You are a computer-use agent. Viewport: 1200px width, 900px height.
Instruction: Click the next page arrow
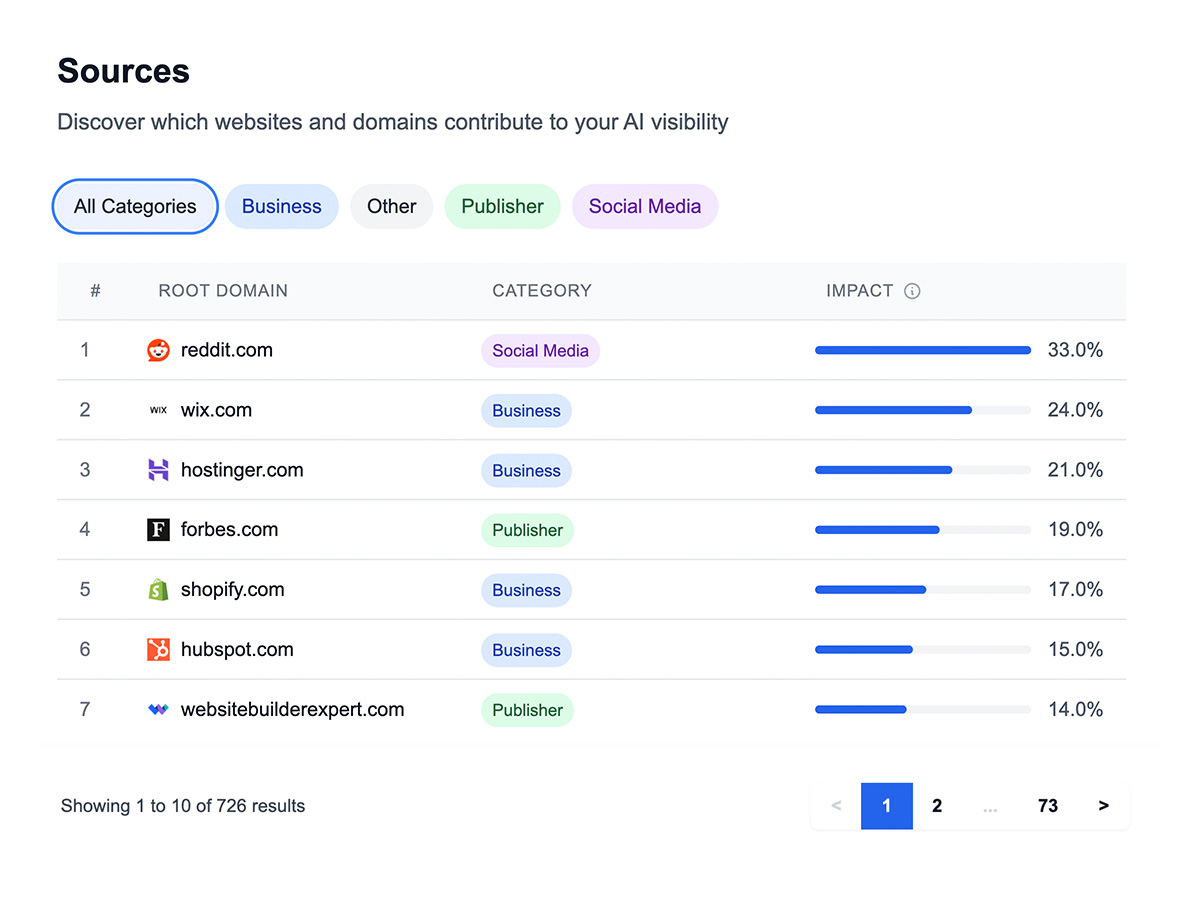click(1103, 805)
